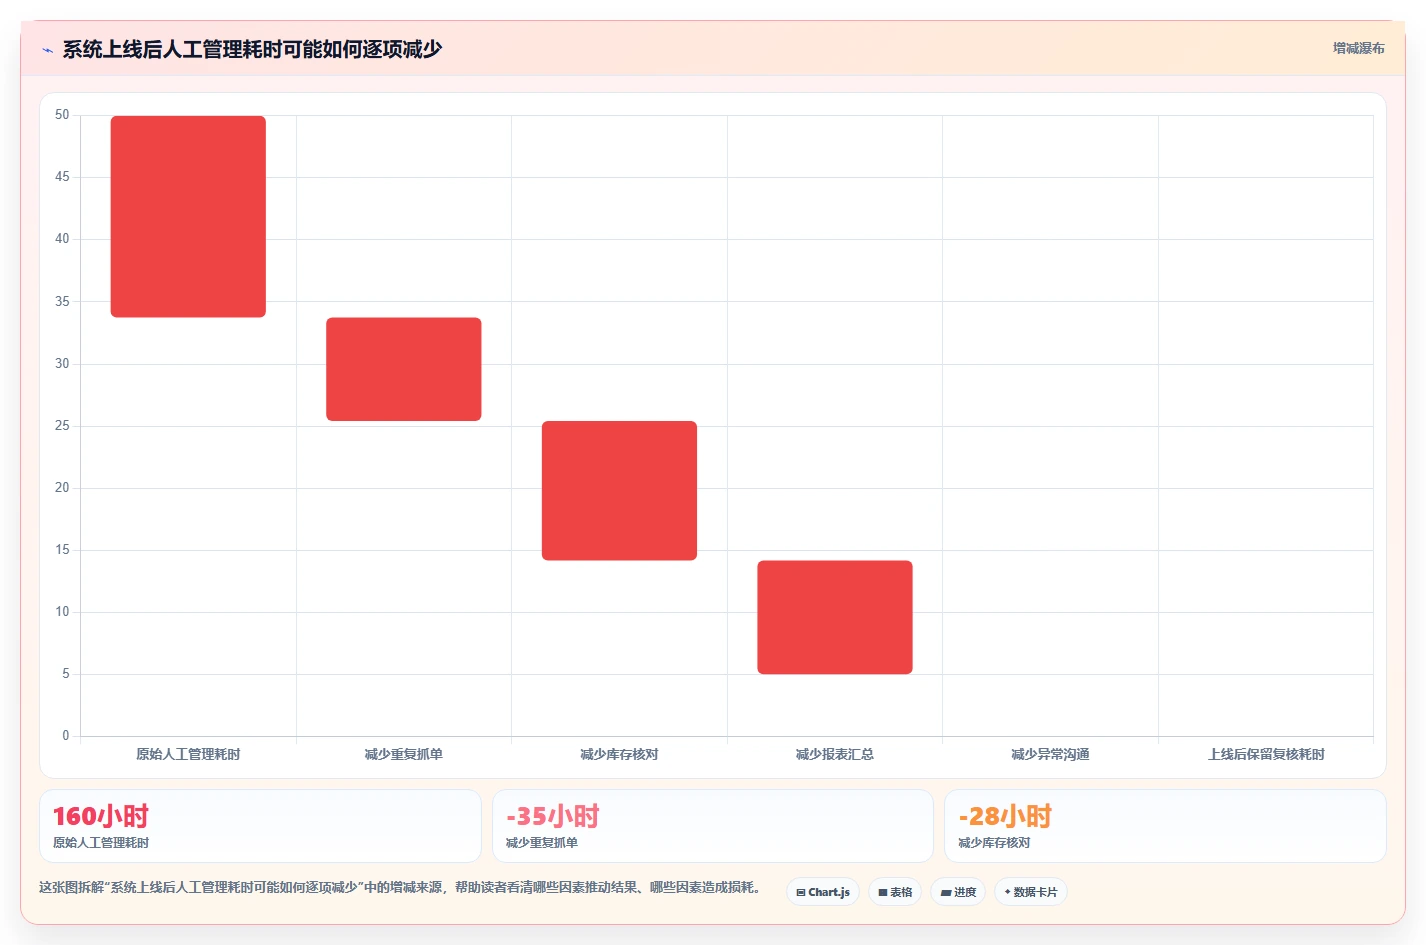Click y-axis tick value 25
This screenshot has height=945, width=1426.
pyautogui.click(x=62, y=426)
